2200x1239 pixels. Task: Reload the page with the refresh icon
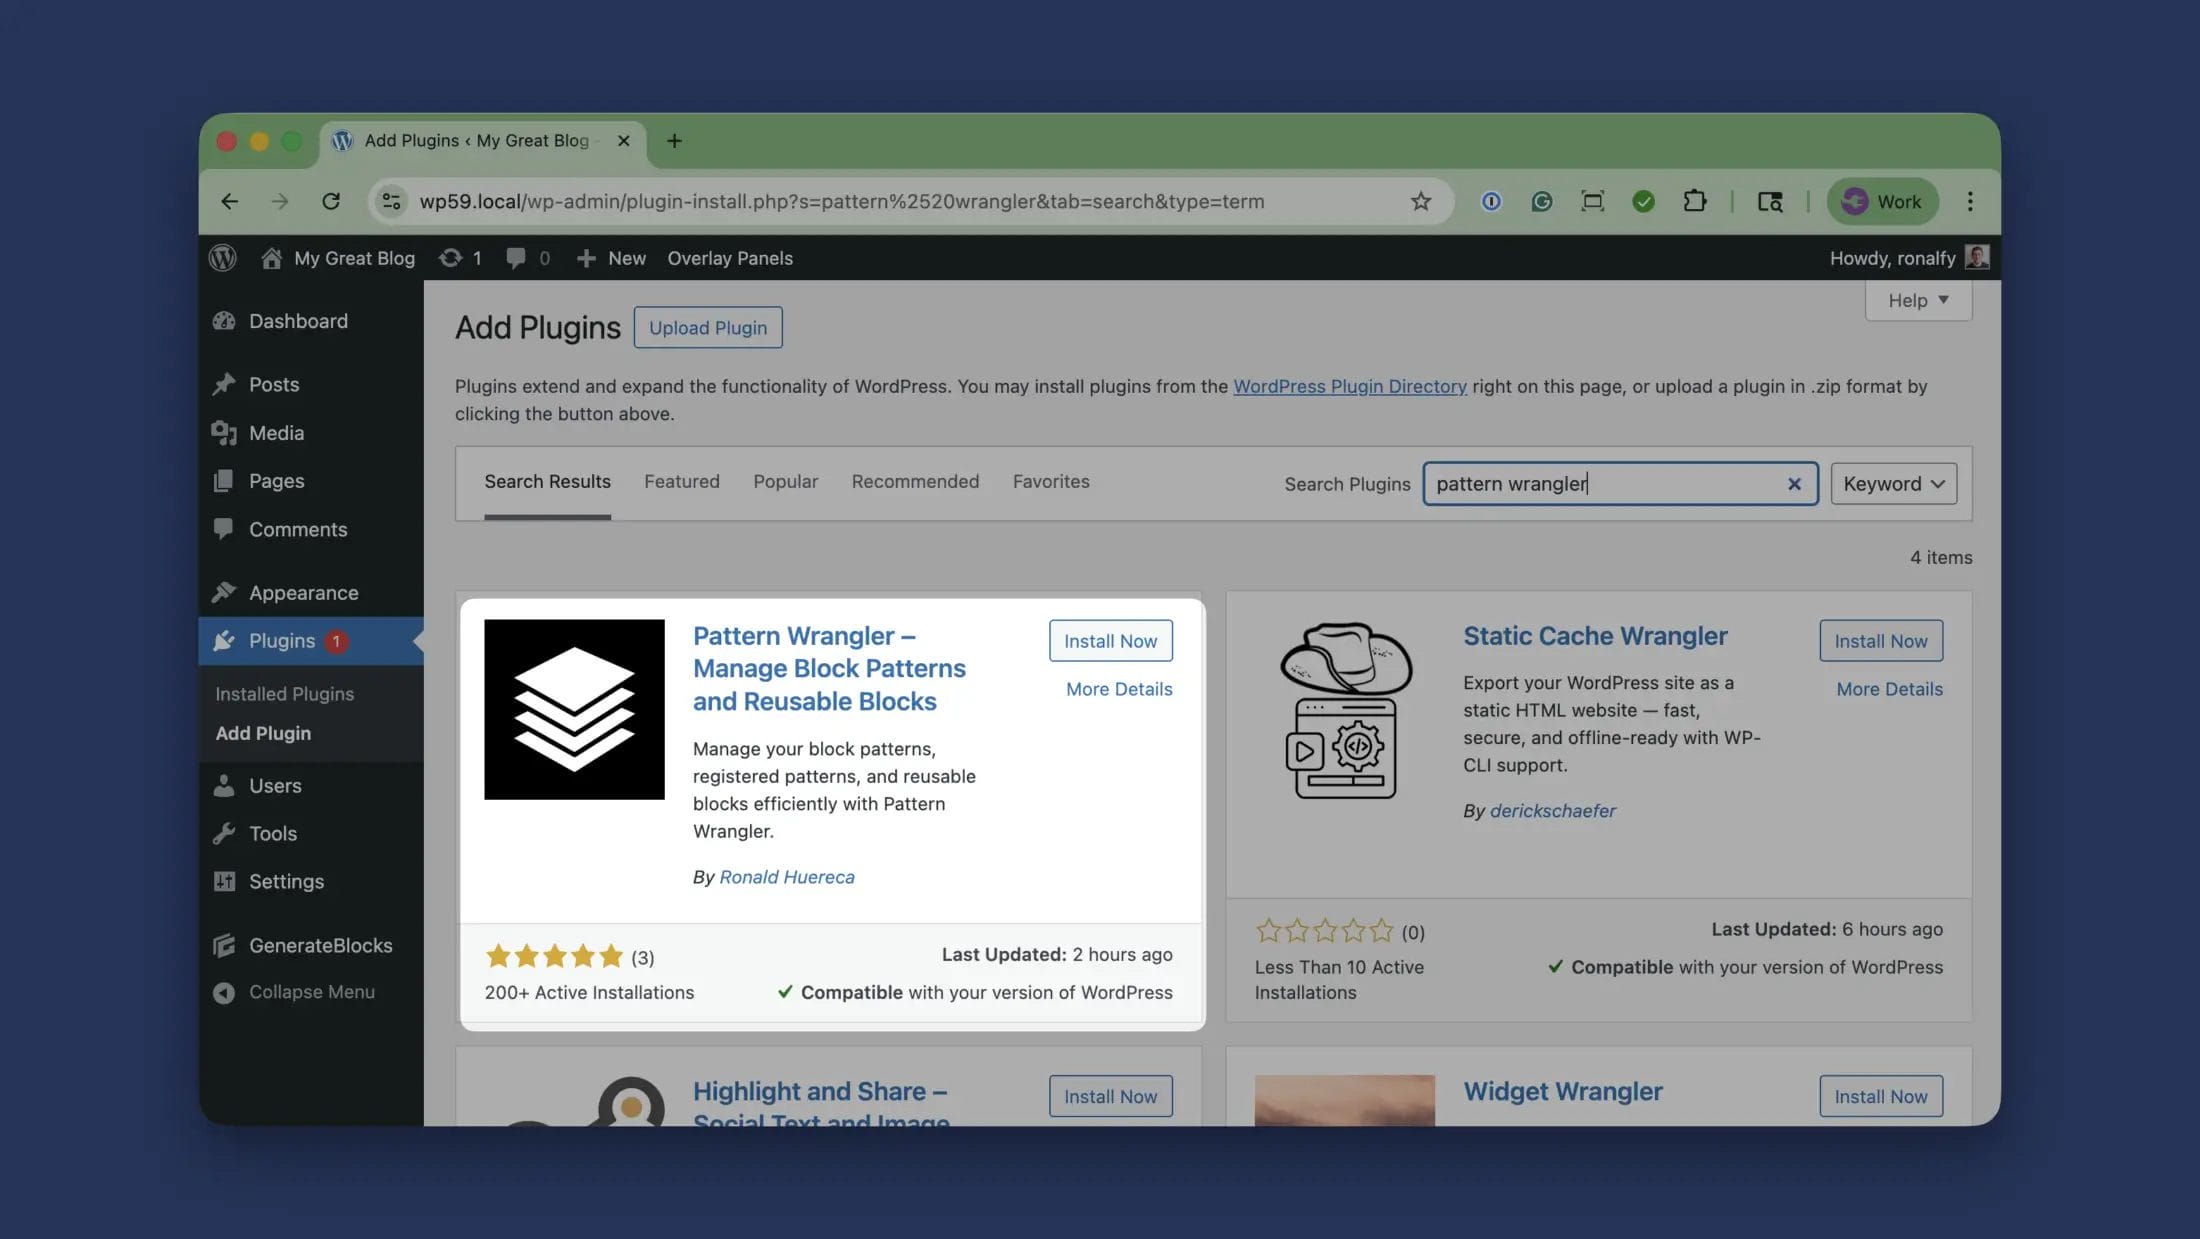331,201
